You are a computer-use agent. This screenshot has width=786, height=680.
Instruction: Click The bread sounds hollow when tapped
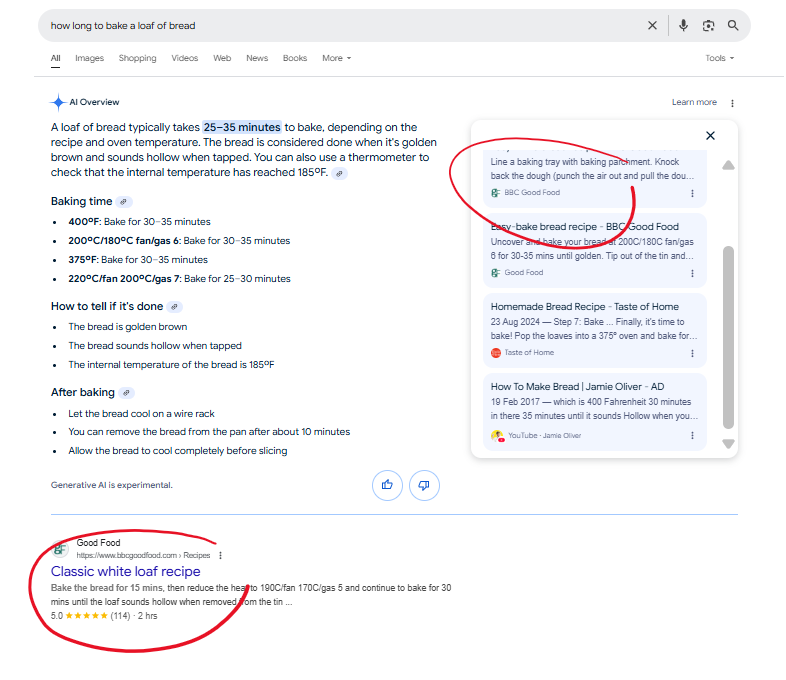click(155, 346)
